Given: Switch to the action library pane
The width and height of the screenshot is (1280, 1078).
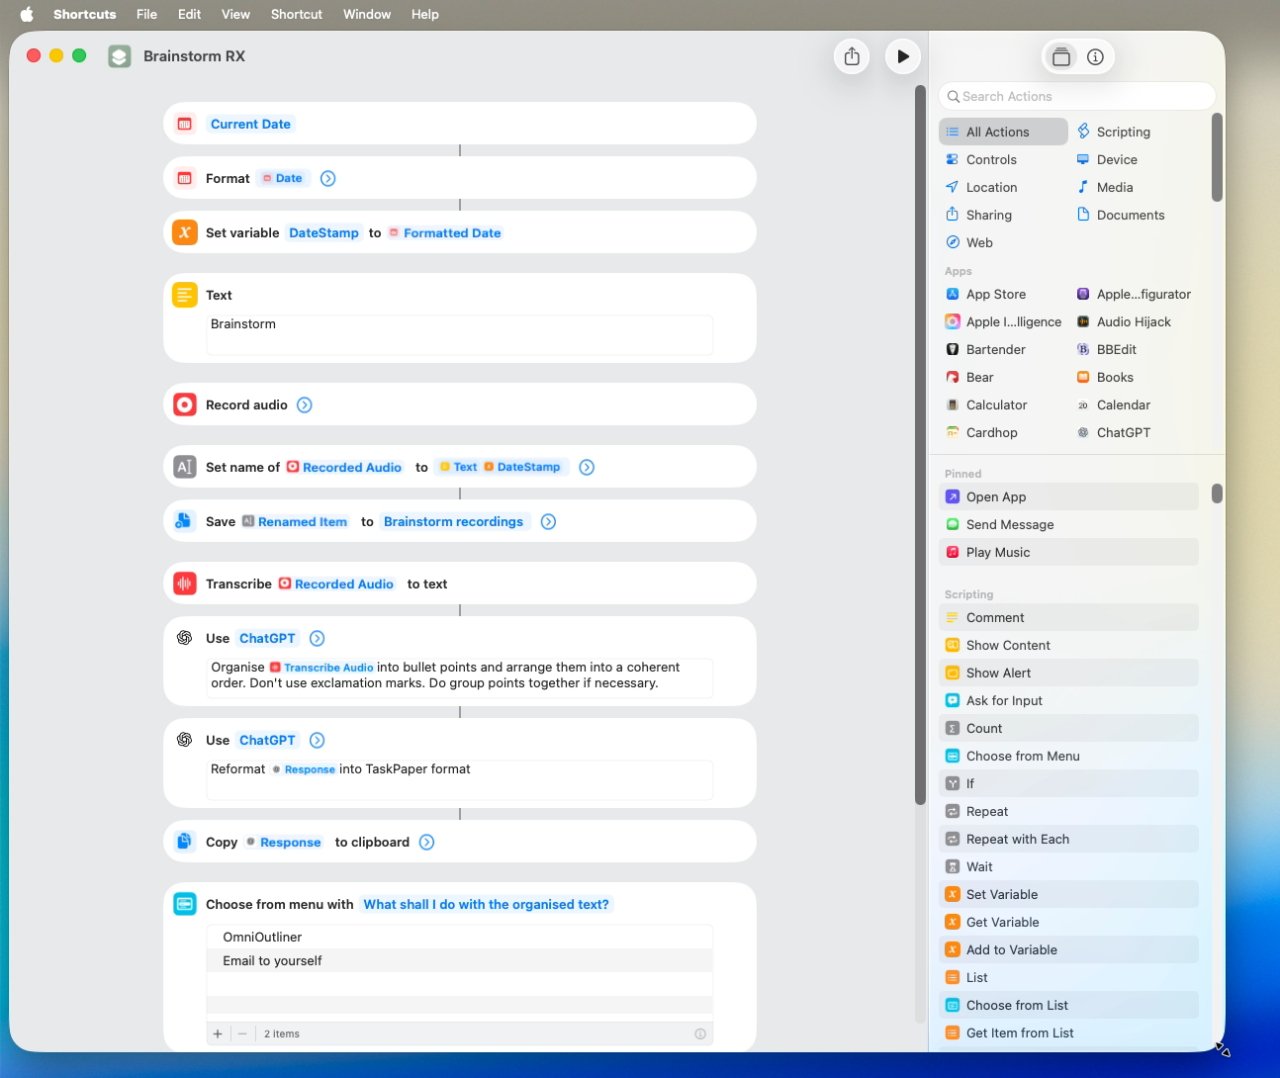Looking at the screenshot, I should point(1061,57).
